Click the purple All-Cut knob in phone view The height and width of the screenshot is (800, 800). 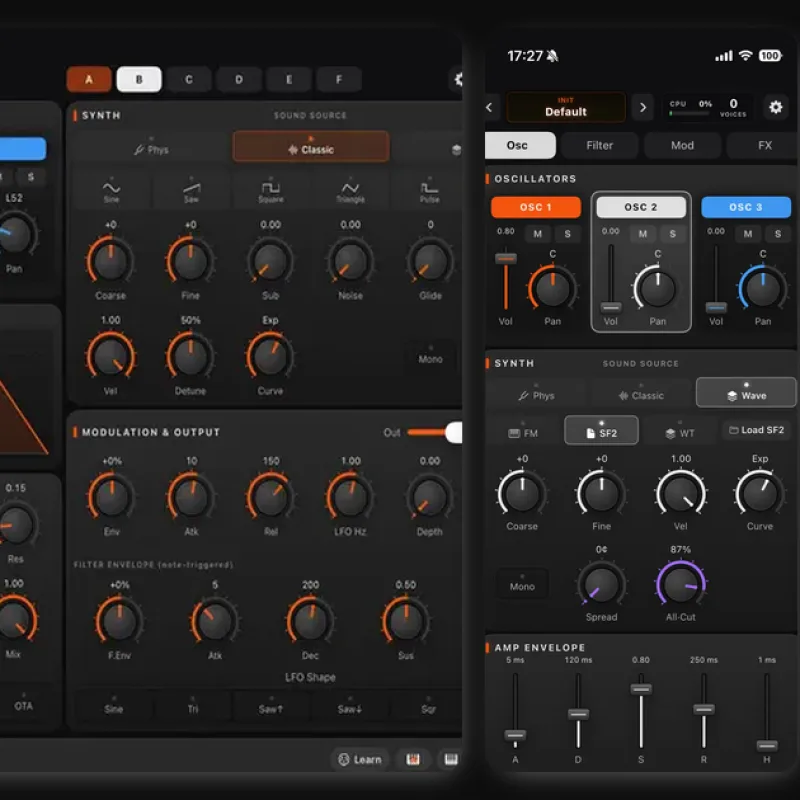681,584
